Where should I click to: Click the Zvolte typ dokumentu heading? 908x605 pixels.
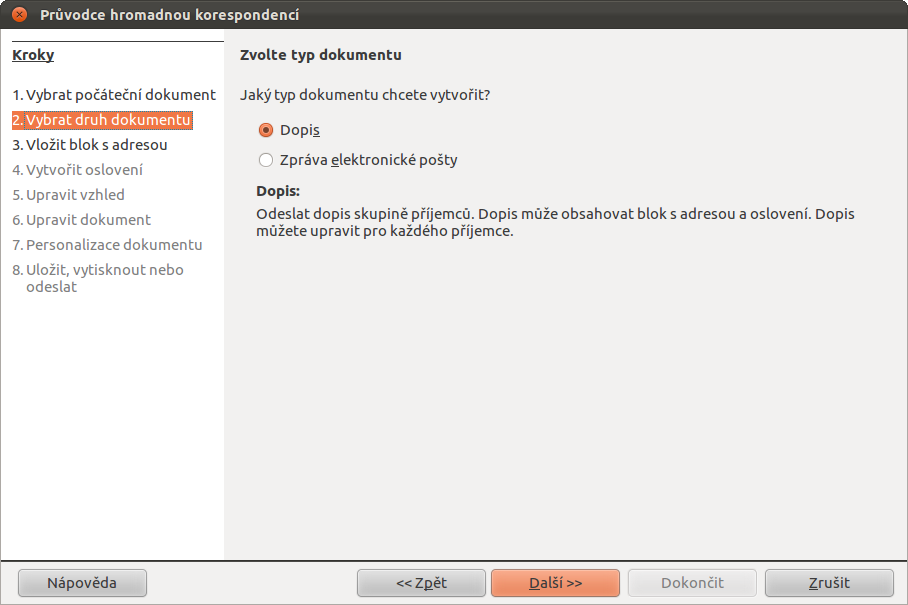pyautogui.click(x=321, y=55)
